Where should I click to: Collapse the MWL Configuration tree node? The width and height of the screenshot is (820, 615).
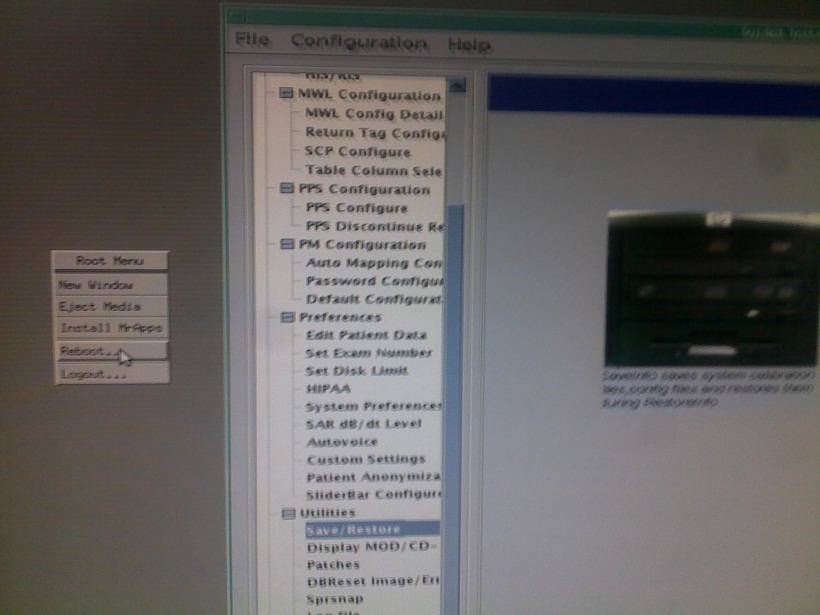coord(287,96)
